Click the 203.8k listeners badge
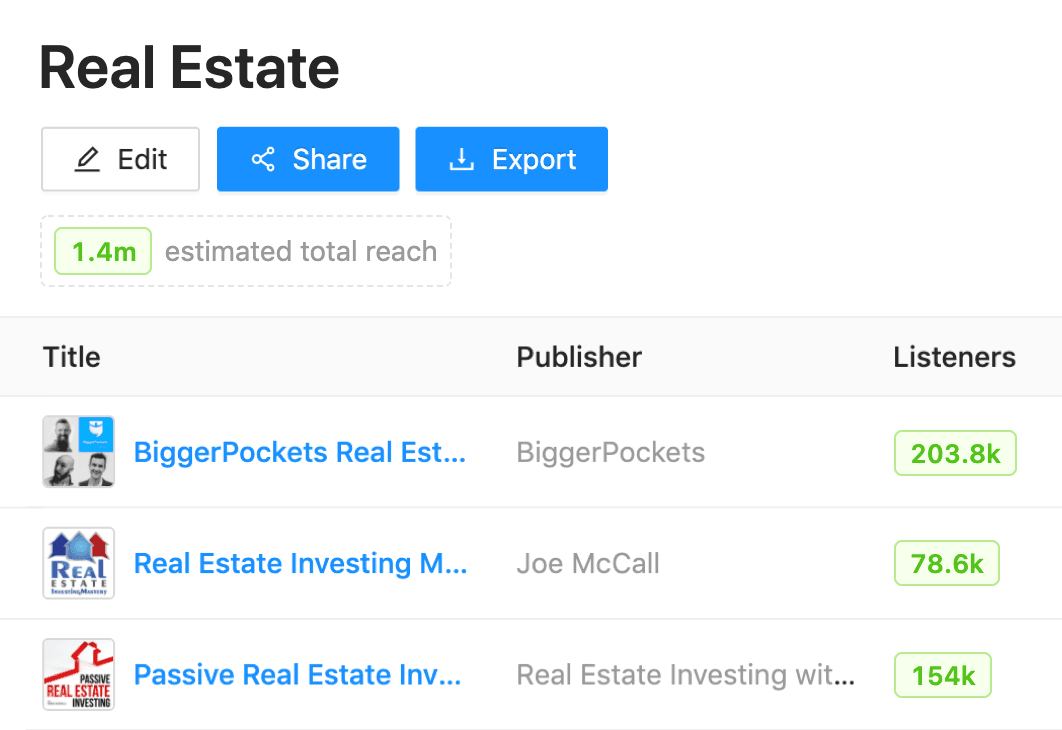The width and height of the screenshot is (1062, 730). (x=954, y=452)
